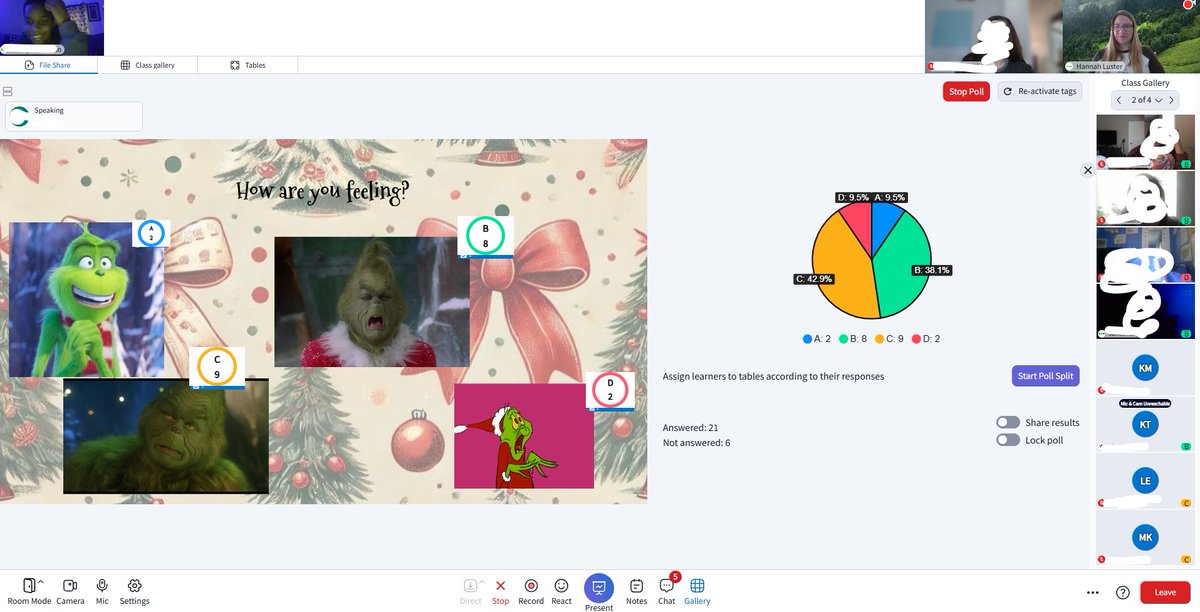
Task: Open the help question mark icon
Action: [1123, 592]
